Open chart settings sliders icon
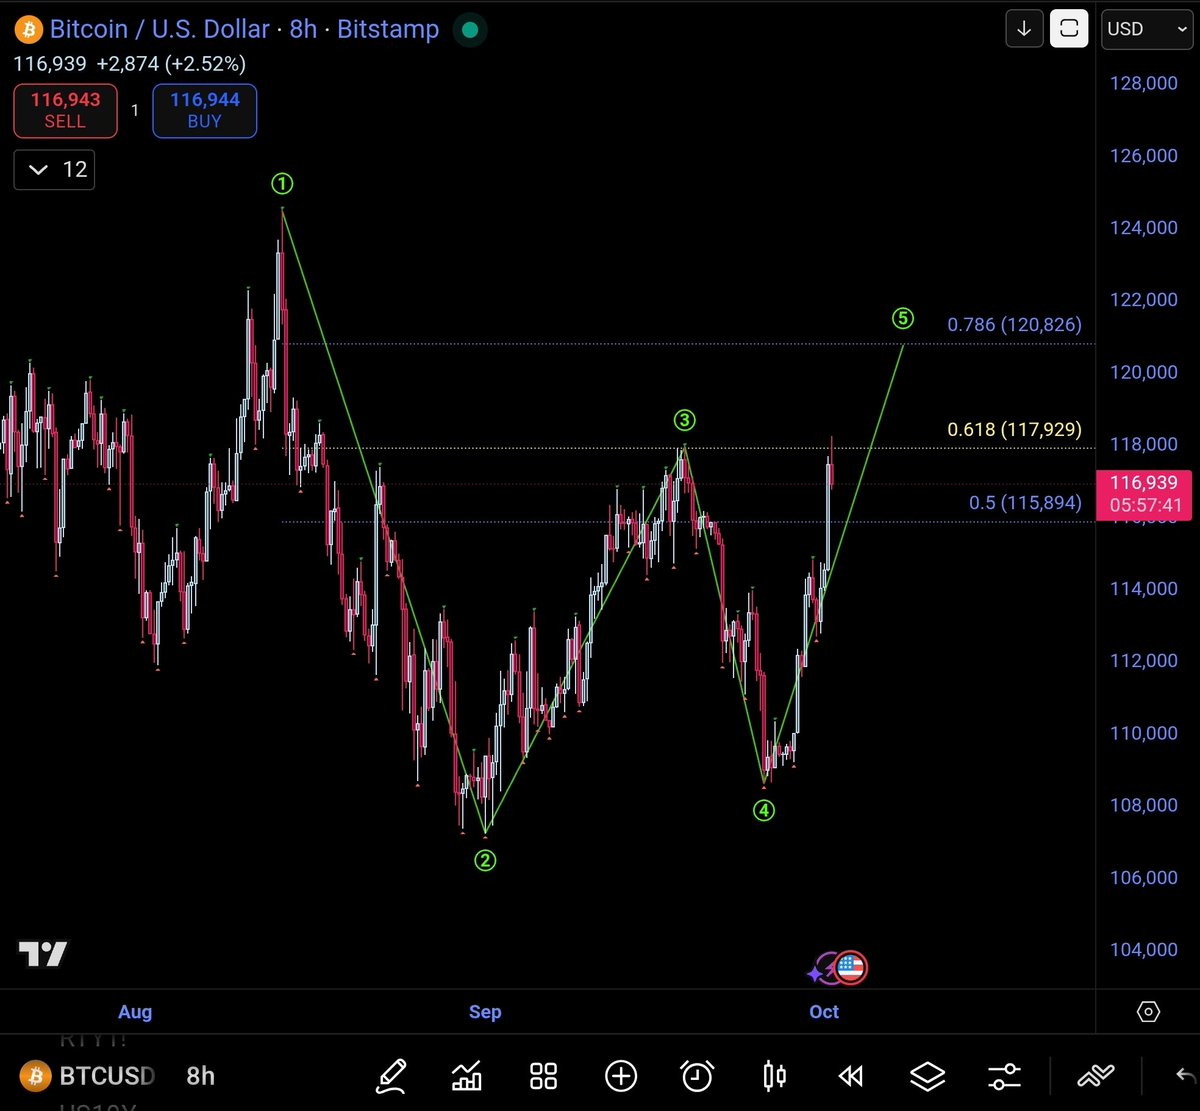 click(1004, 1076)
